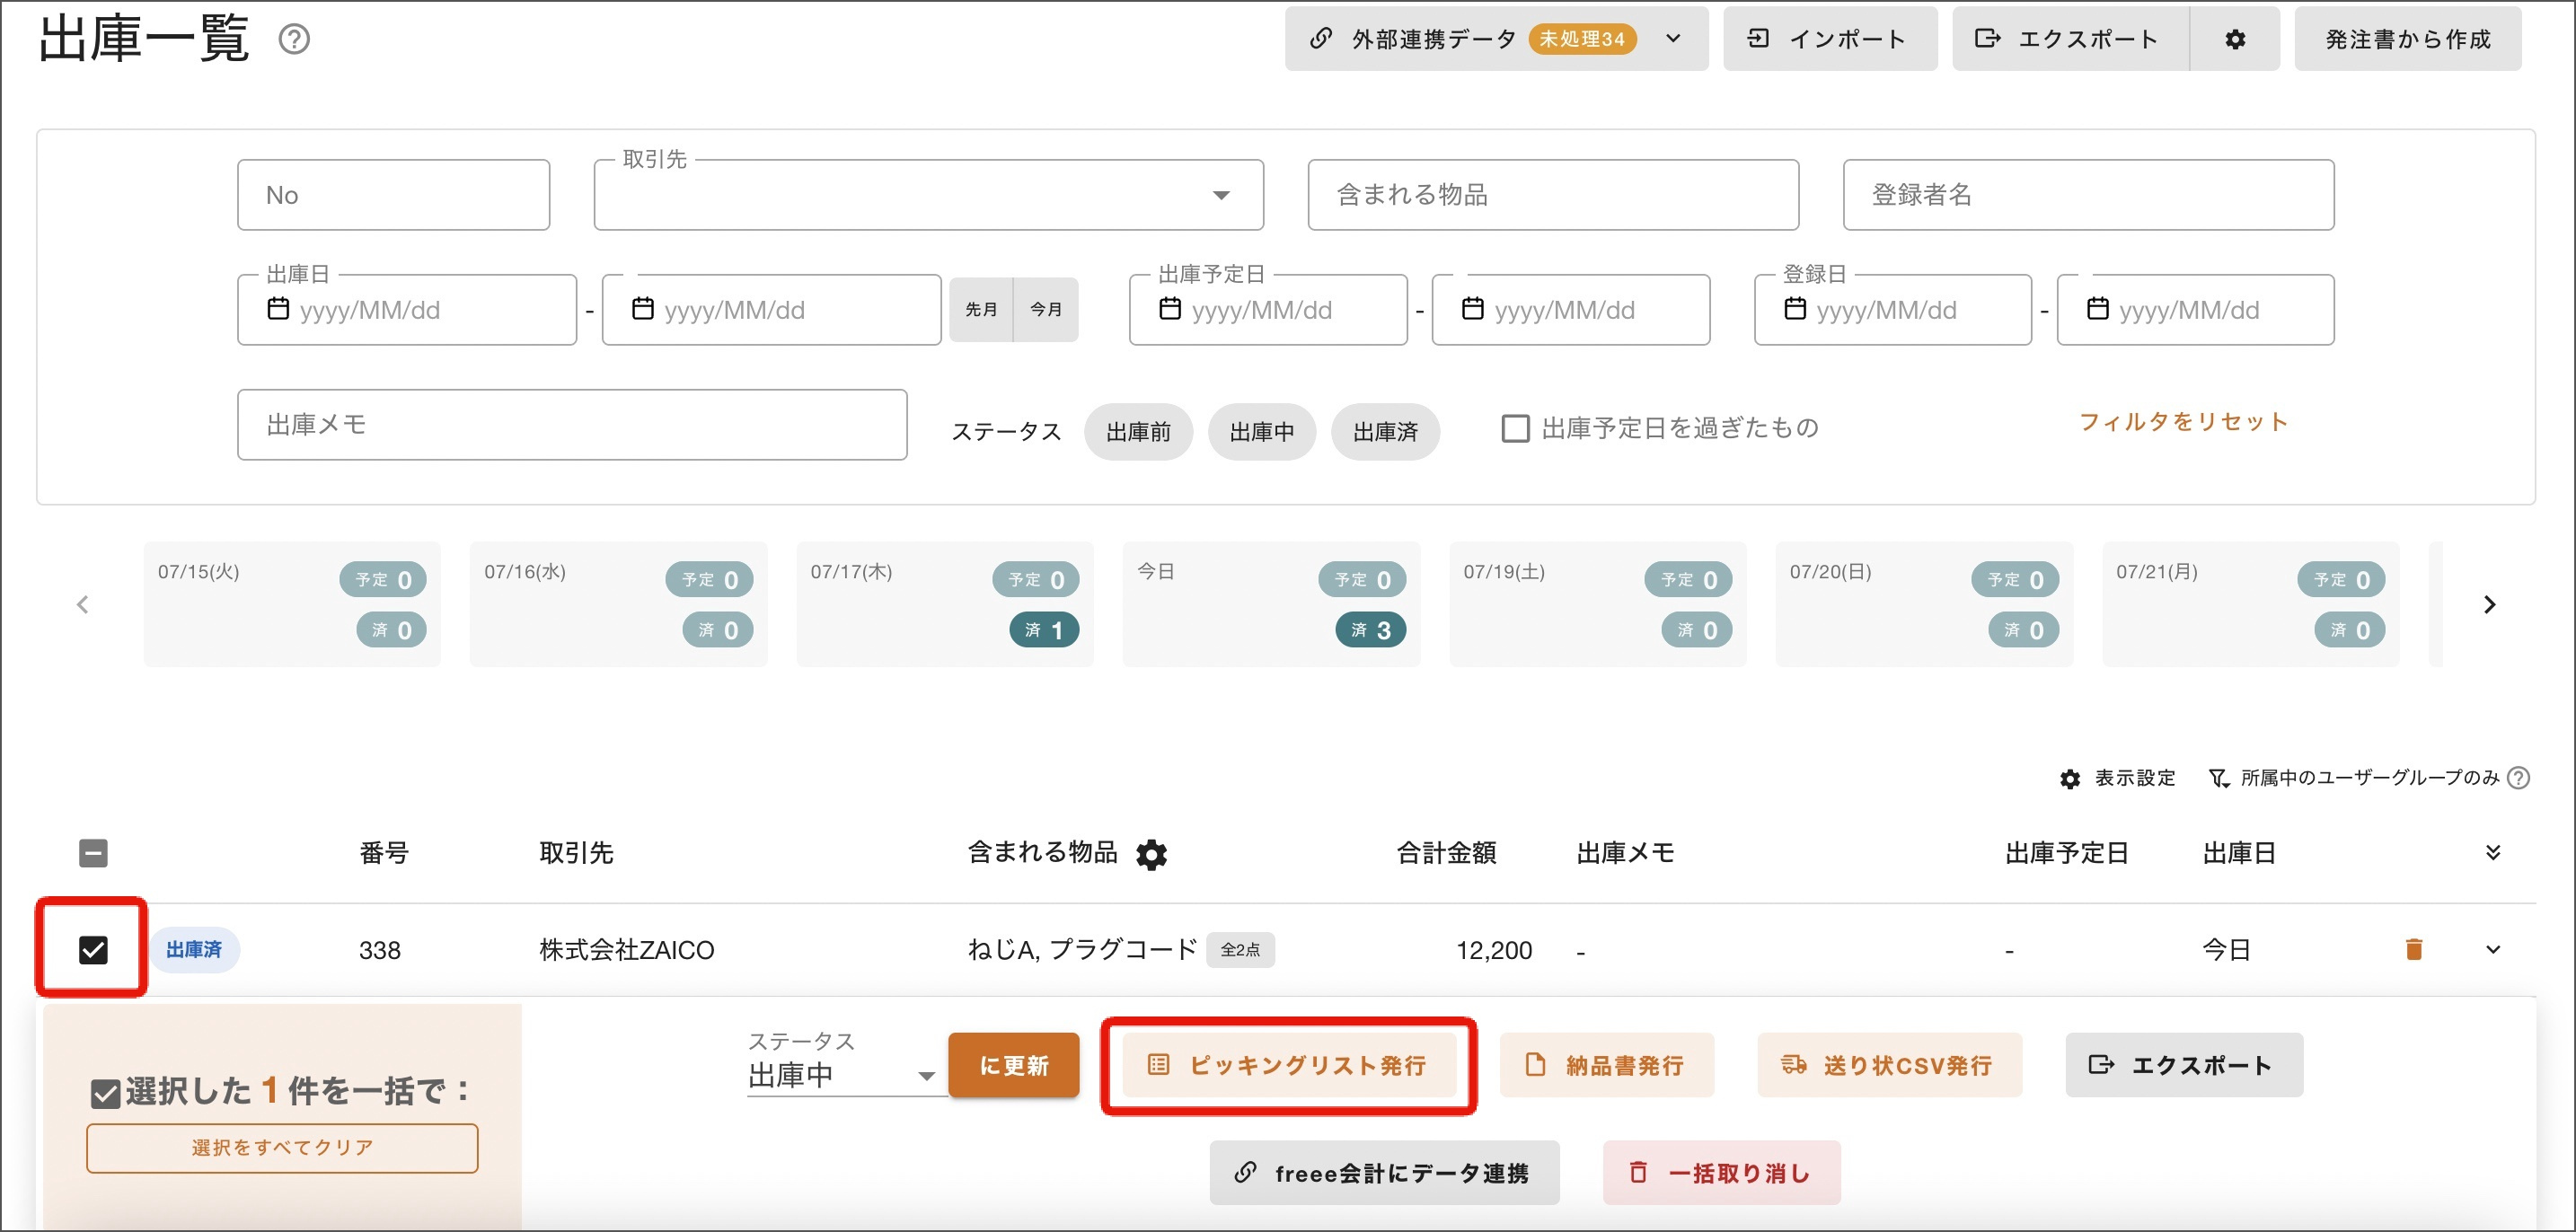This screenshot has height=1232, width=2576.
Task: Toggle 出庫済 status filter chip
Action: point(1385,432)
